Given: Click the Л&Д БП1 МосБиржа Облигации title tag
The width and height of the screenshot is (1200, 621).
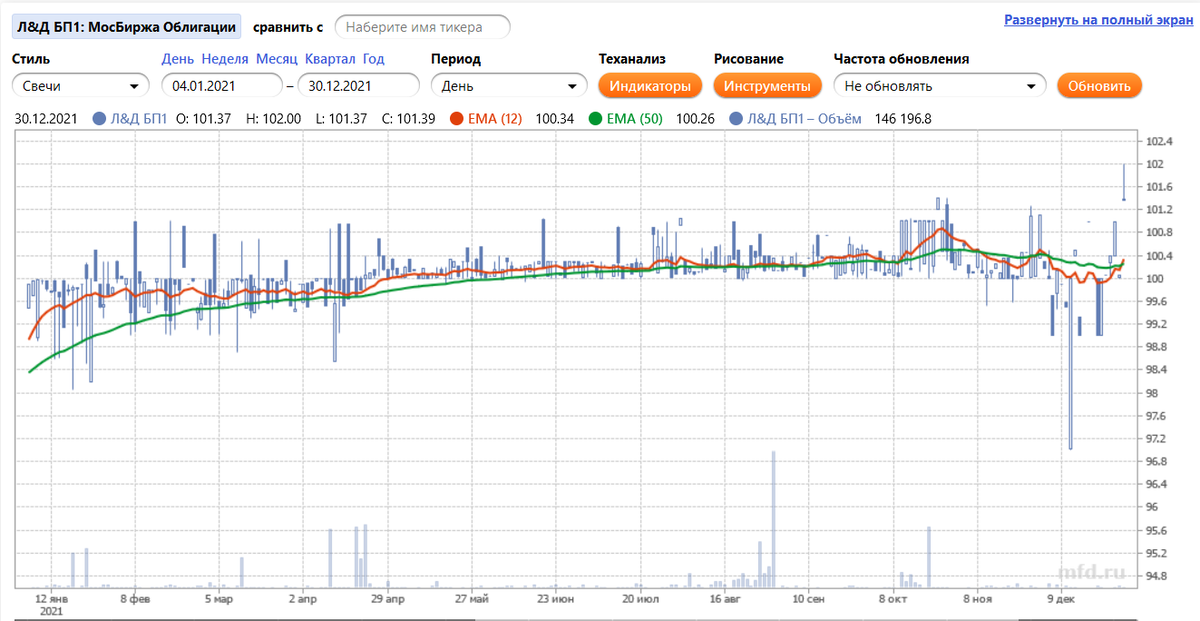Looking at the screenshot, I should 127,27.
